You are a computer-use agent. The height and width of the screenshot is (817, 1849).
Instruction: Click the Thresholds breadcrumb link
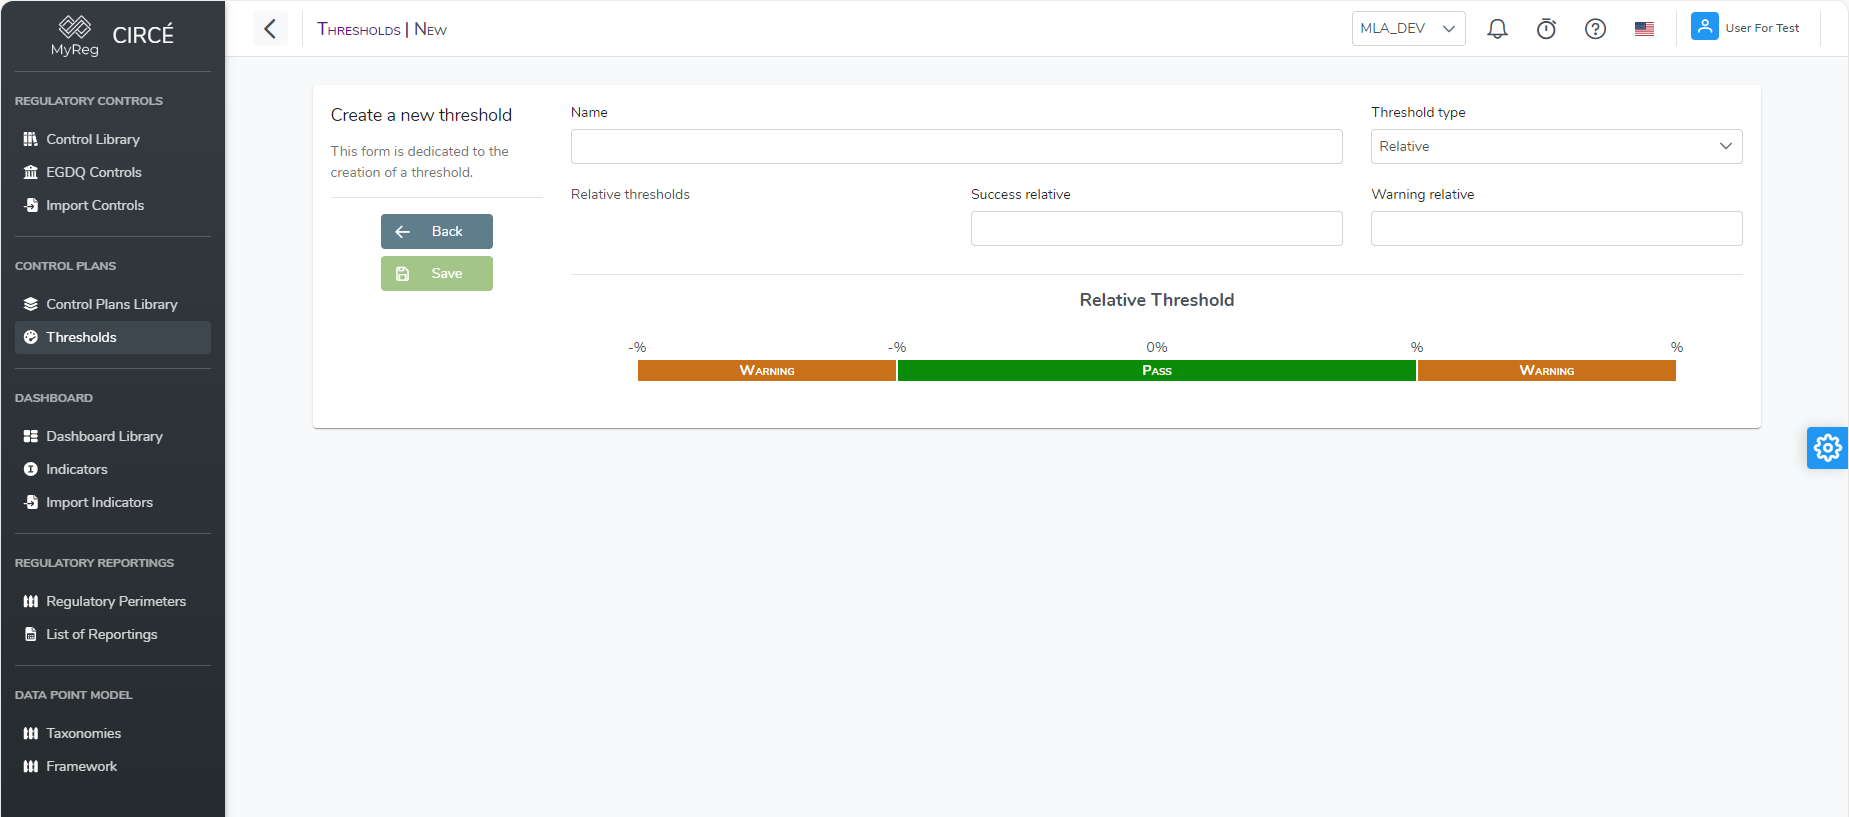pos(359,30)
